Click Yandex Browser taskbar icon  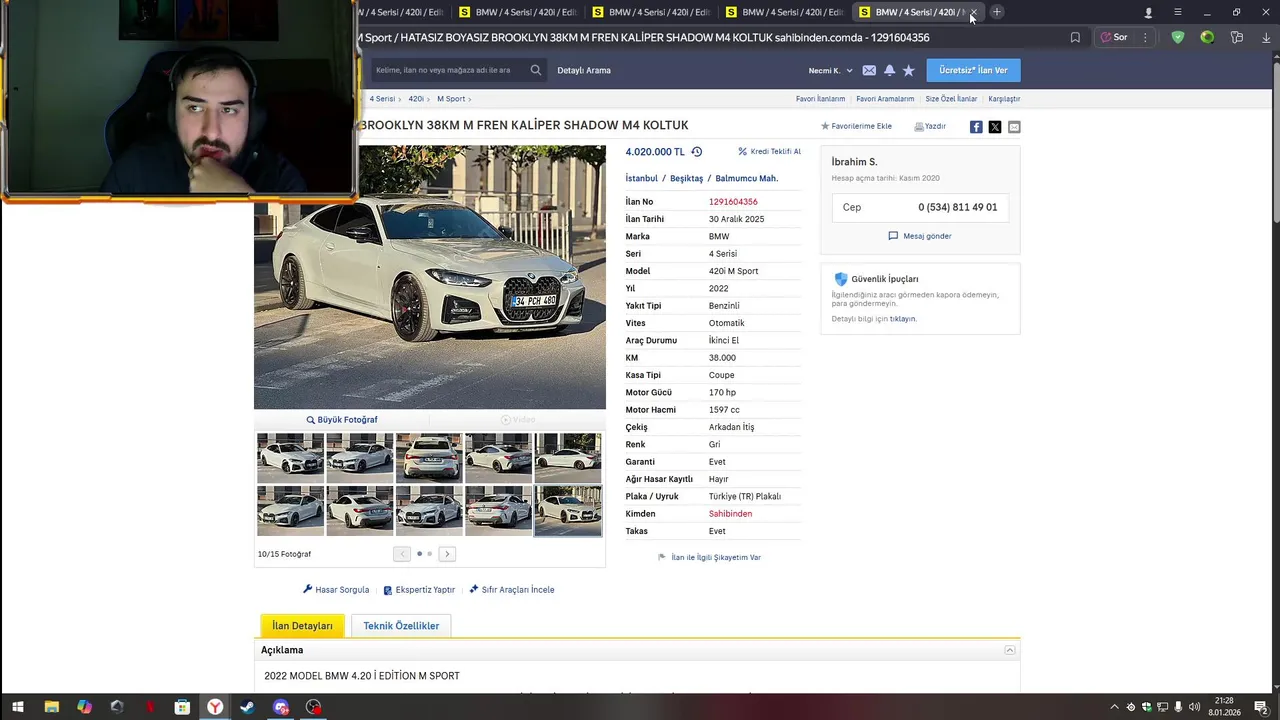click(x=215, y=707)
